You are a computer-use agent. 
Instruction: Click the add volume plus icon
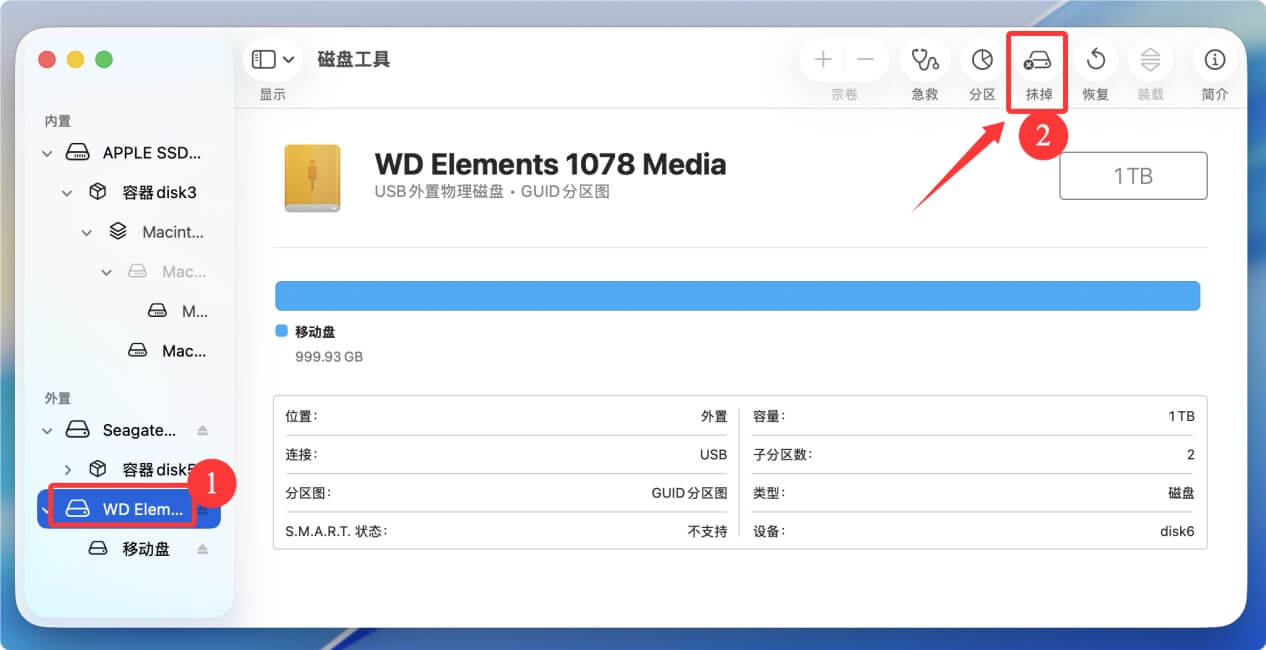click(x=822, y=60)
